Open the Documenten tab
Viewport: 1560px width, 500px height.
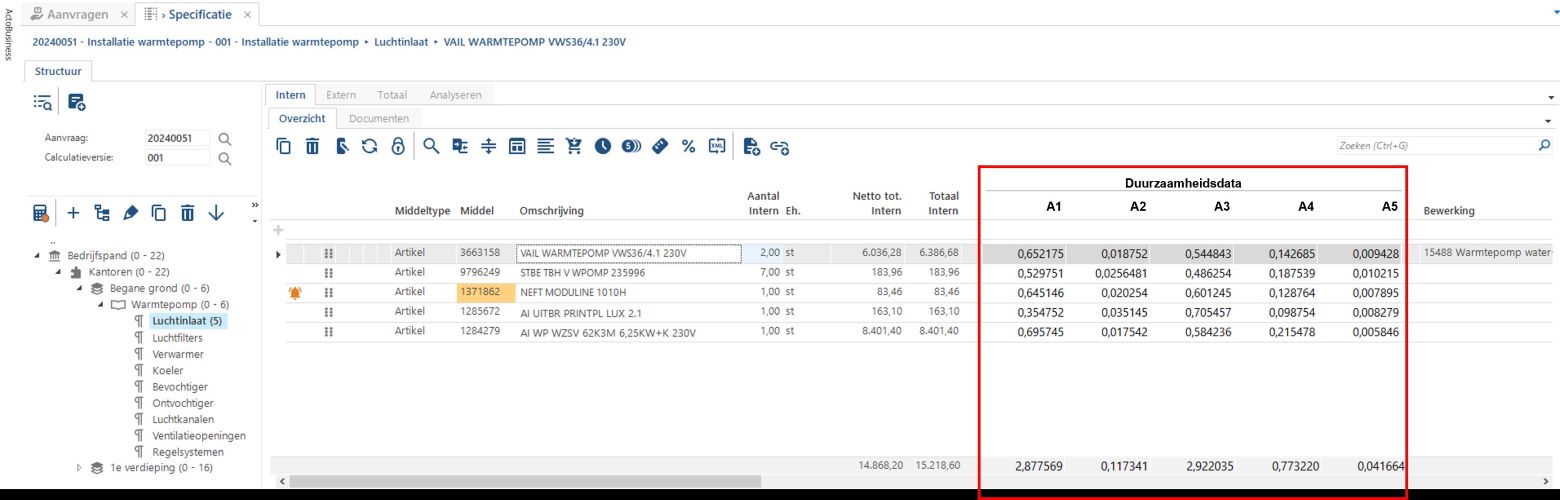pos(379,118)
